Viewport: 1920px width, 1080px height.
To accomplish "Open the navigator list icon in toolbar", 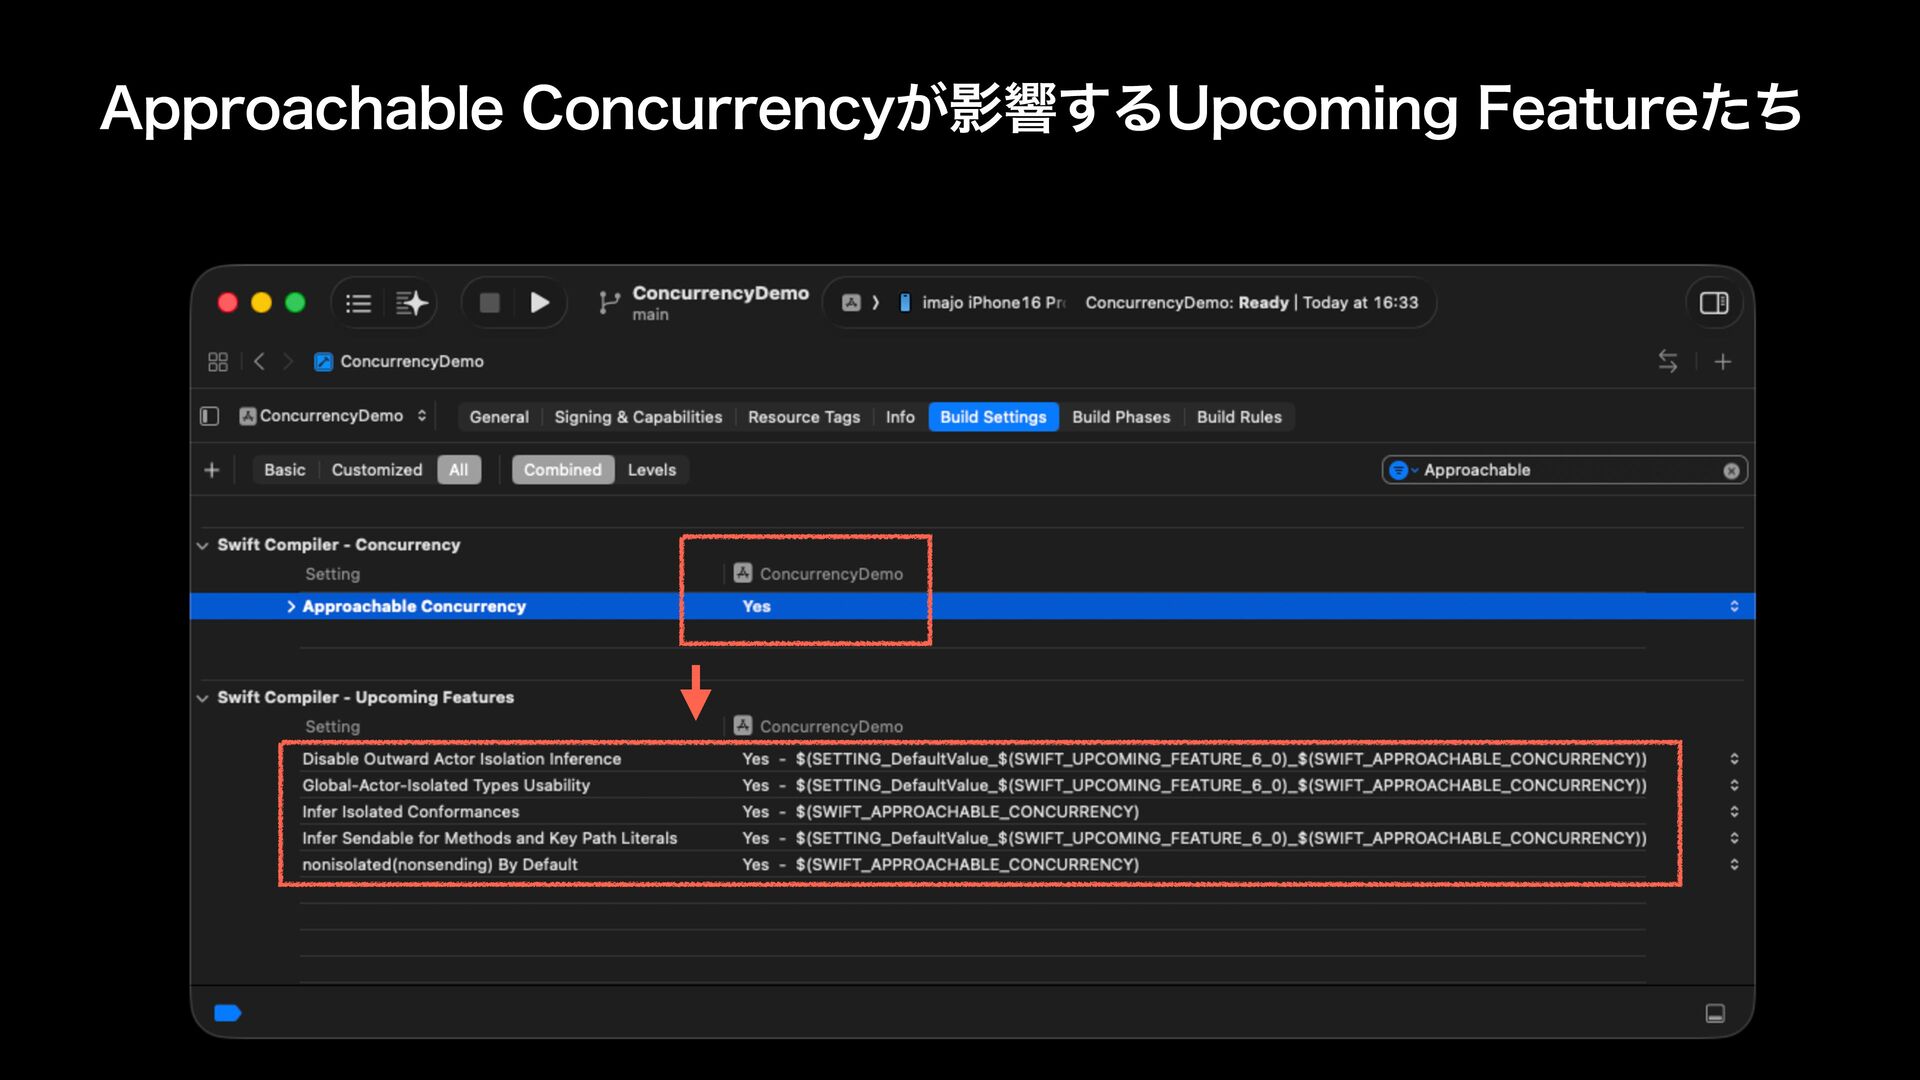I will click(358, 303).
